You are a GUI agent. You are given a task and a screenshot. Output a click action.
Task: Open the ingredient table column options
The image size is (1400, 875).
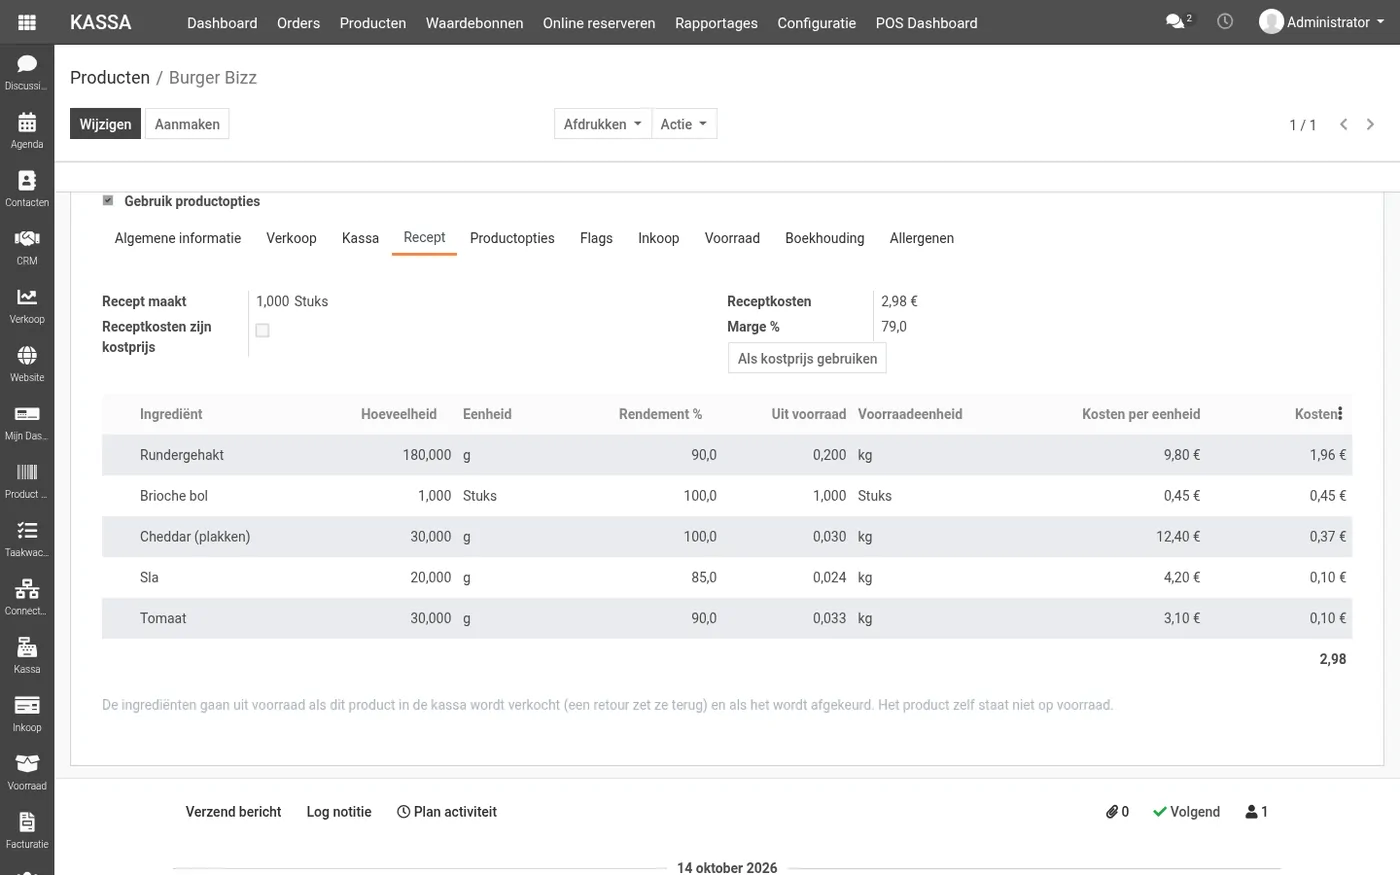[1340, 413]
